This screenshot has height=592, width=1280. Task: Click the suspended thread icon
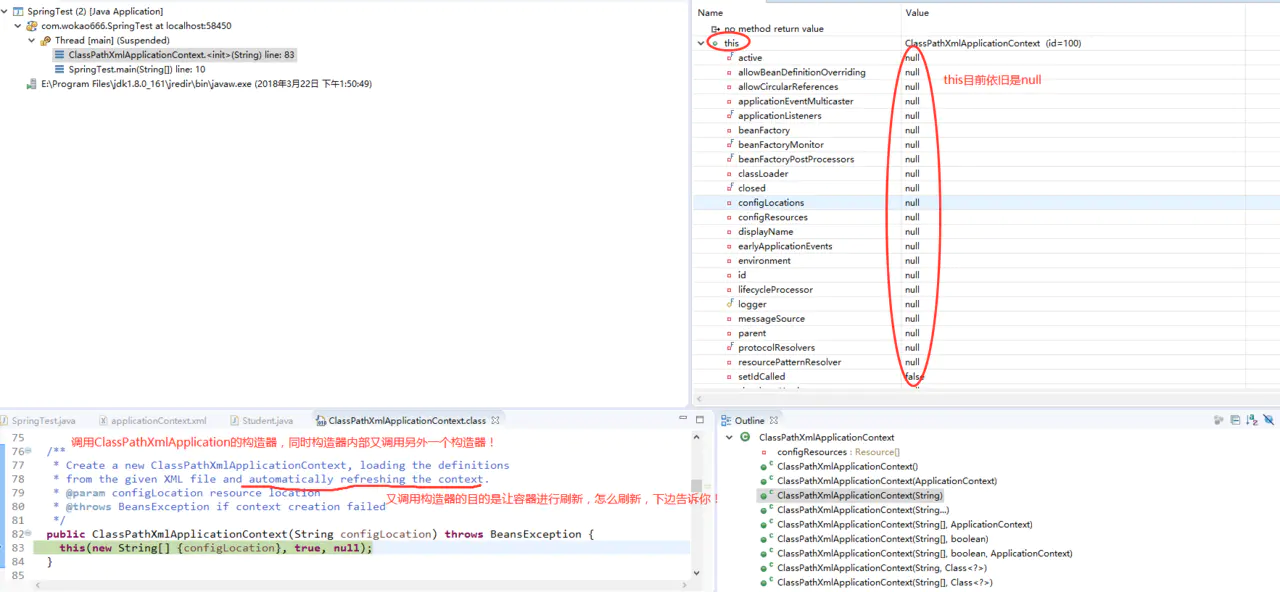coord(46,41)
